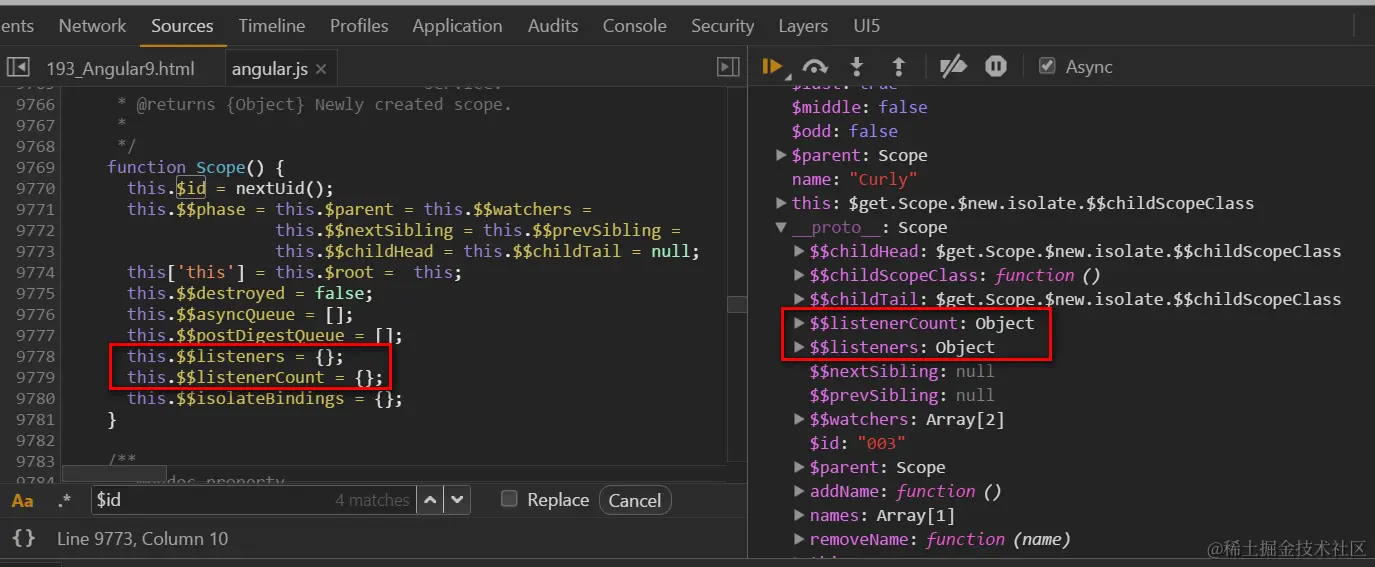Viewport: 1375px width, 567px height.
Task: Click the 'this.$$destroyed = false;' line
Action: pyautogui.click(x=250, y=293)
